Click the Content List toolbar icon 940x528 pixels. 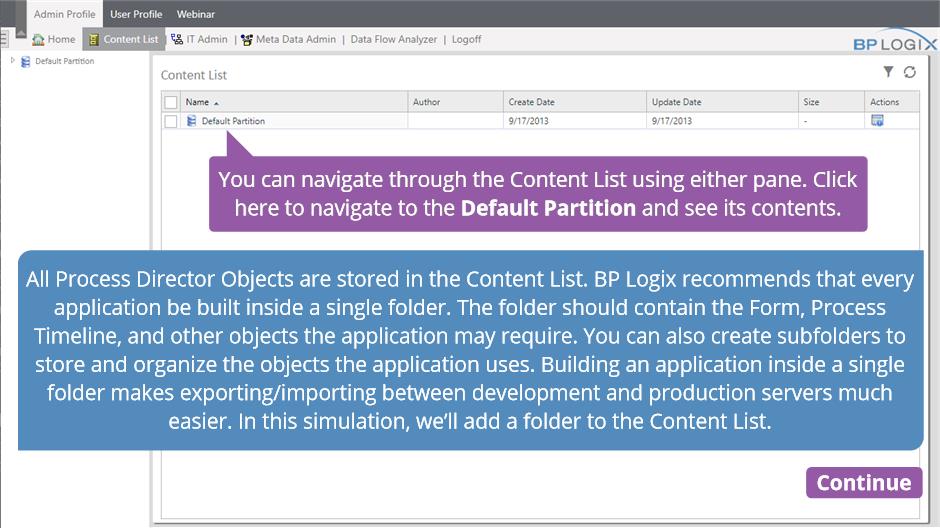(94, 40)
